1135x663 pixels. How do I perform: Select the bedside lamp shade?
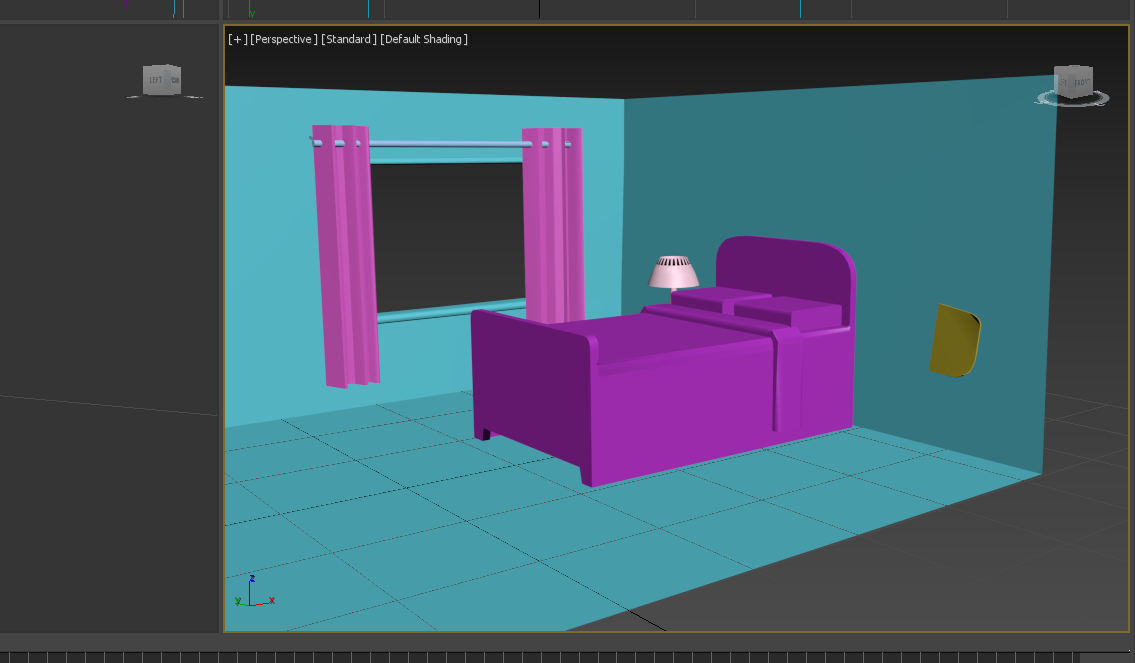coord(673,272)
